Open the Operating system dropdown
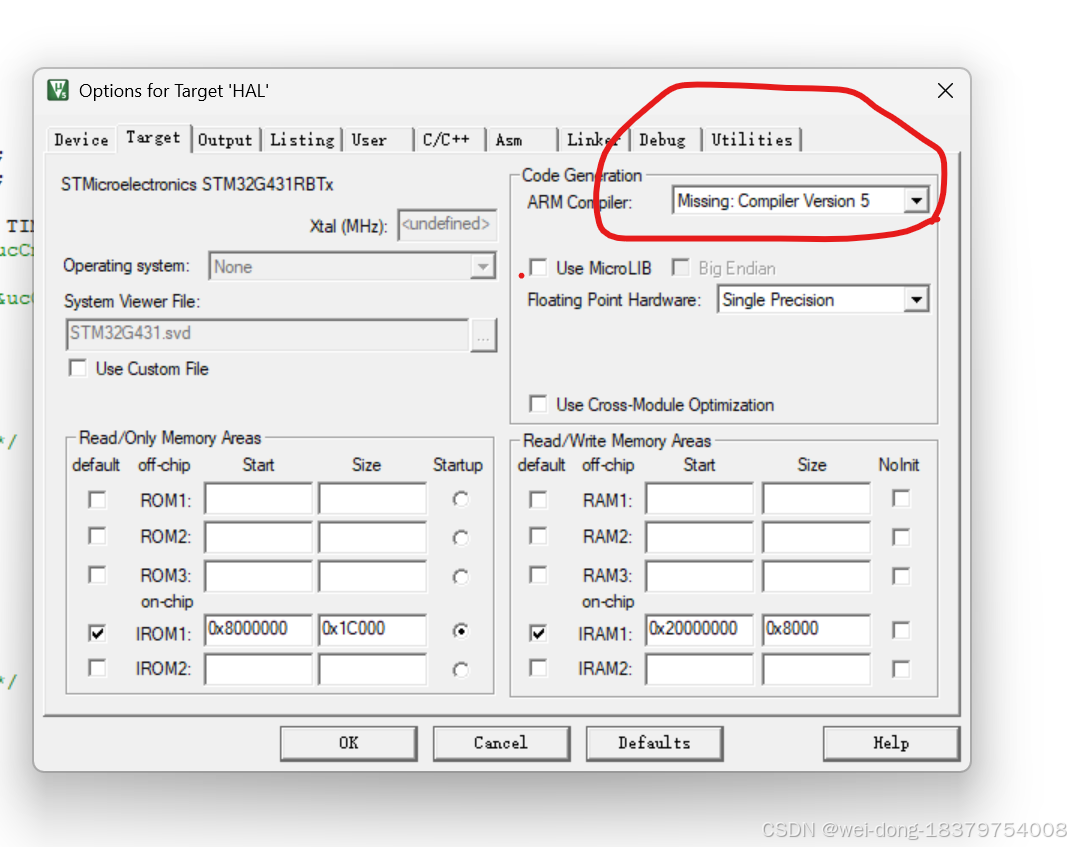The image size is (1071, 847). click(483, 266)
